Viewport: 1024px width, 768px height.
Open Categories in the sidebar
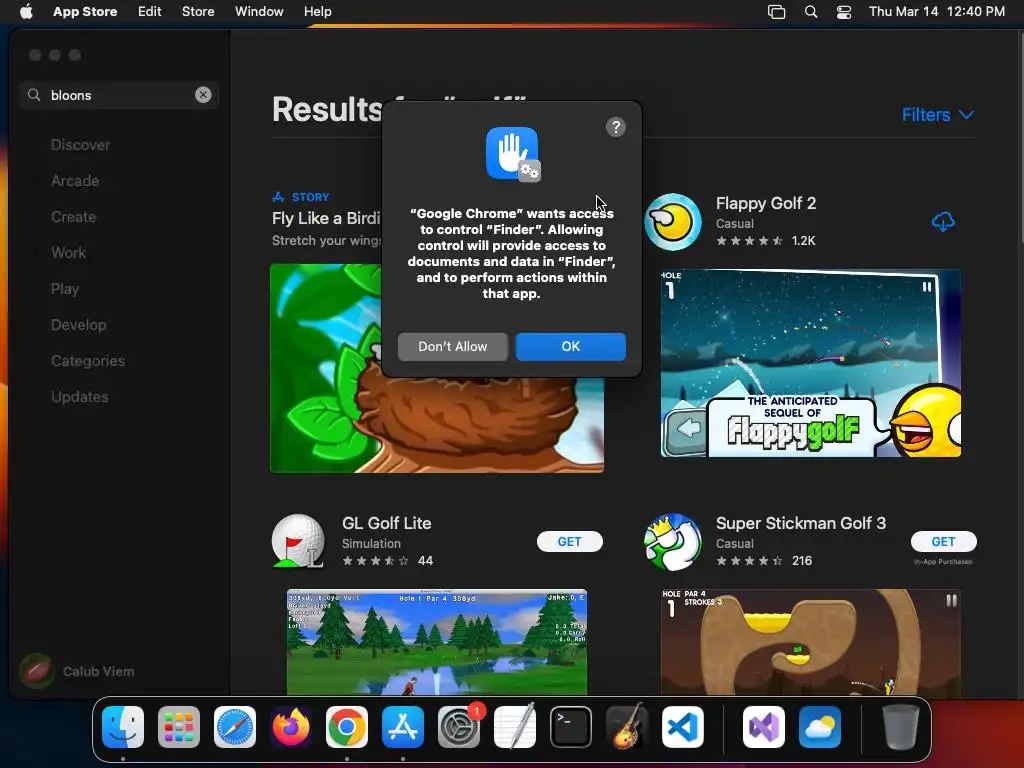[x=88, y=360]
